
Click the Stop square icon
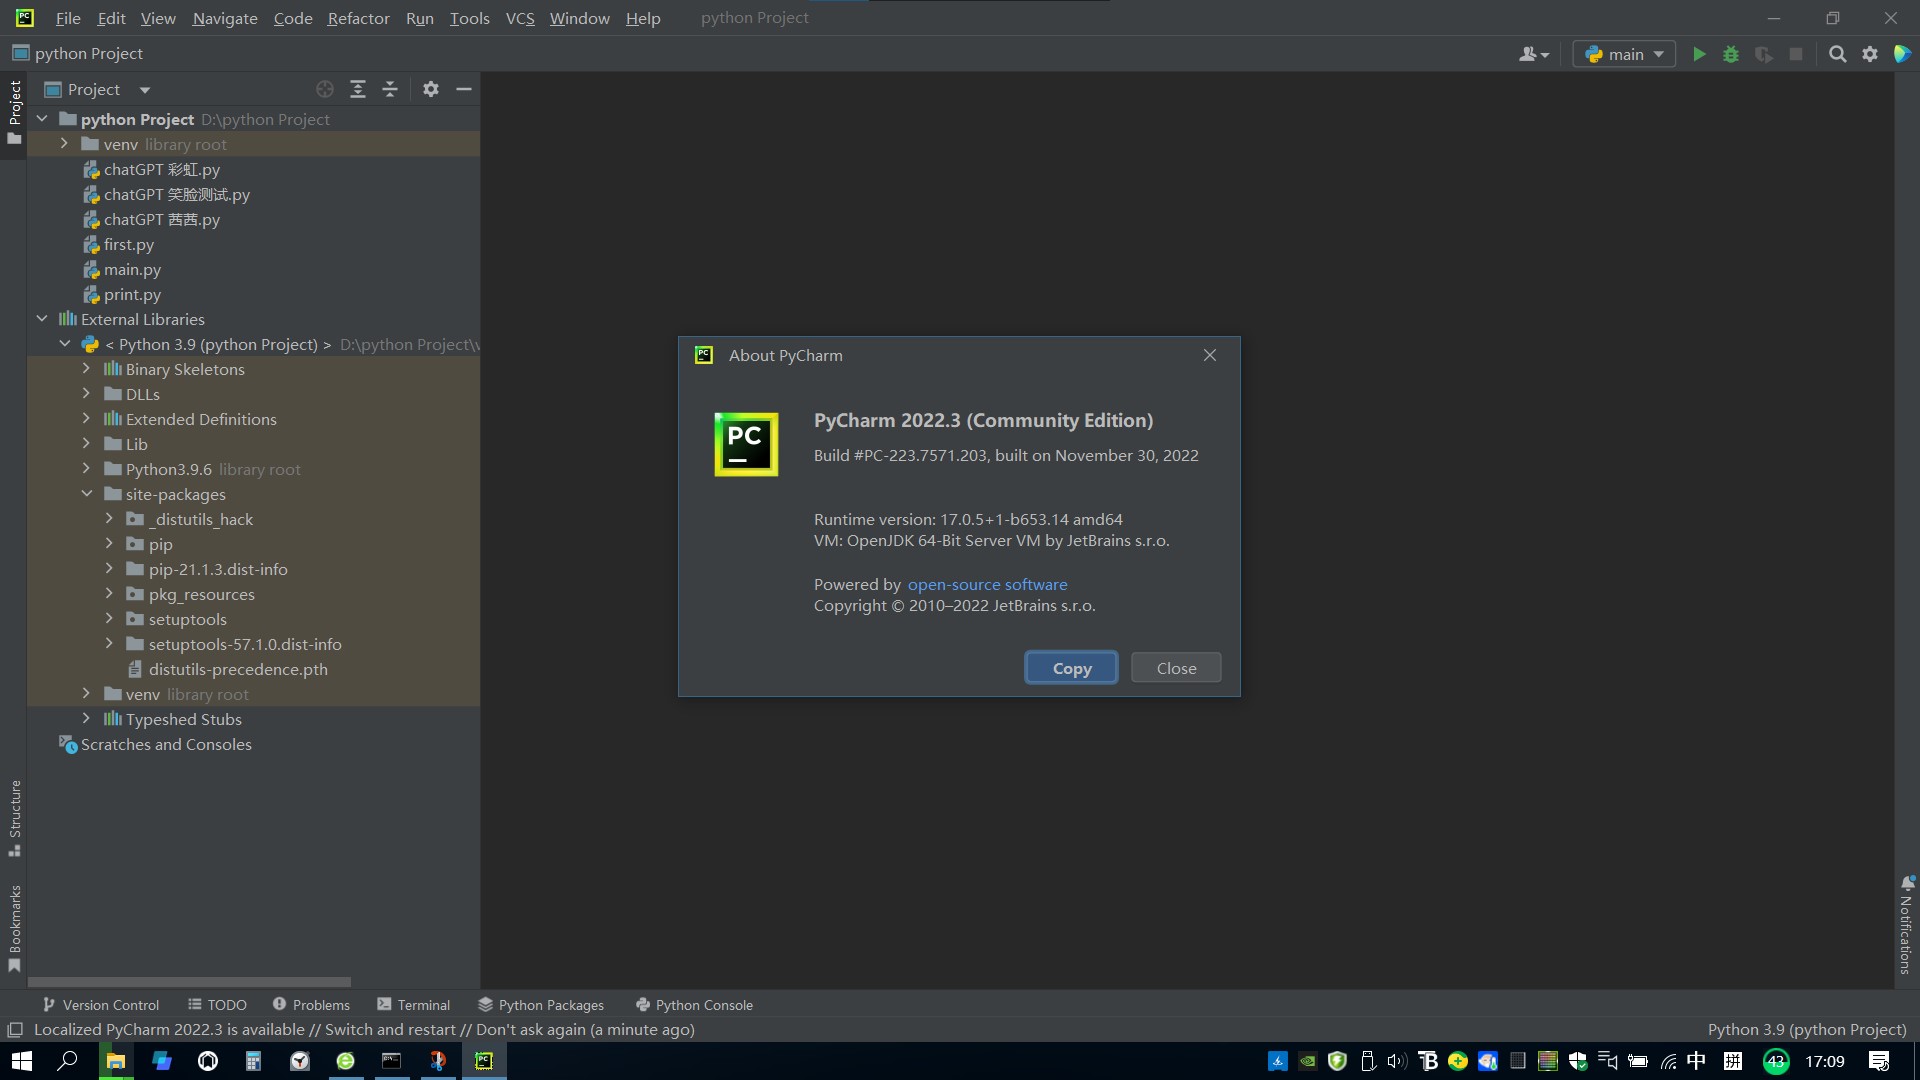pos(1796,54)
